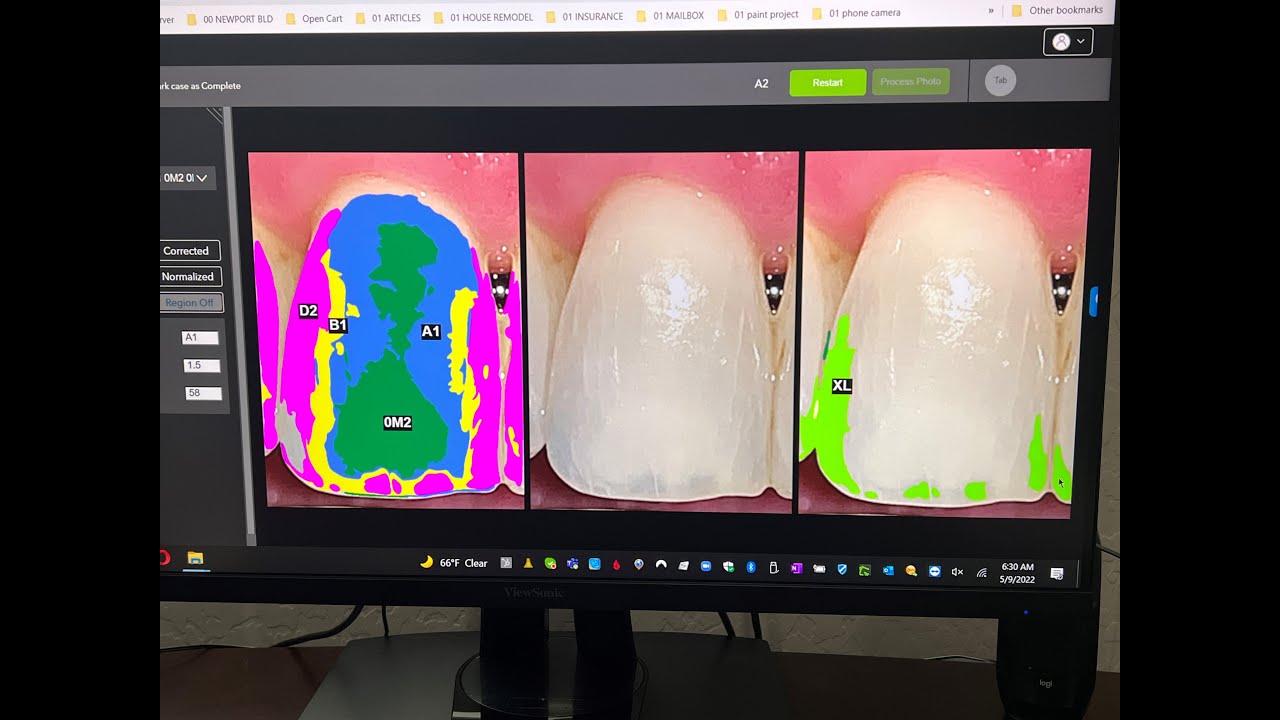Click the red droplet tray icon
The width and height of the screenshot is (1280, 720).
pos(617,565)
